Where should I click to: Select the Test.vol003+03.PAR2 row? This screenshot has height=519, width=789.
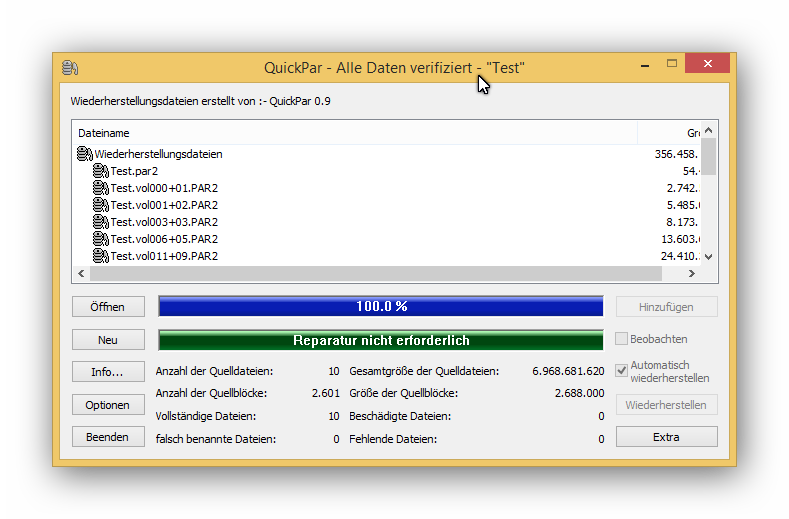[x=386, y=221]
